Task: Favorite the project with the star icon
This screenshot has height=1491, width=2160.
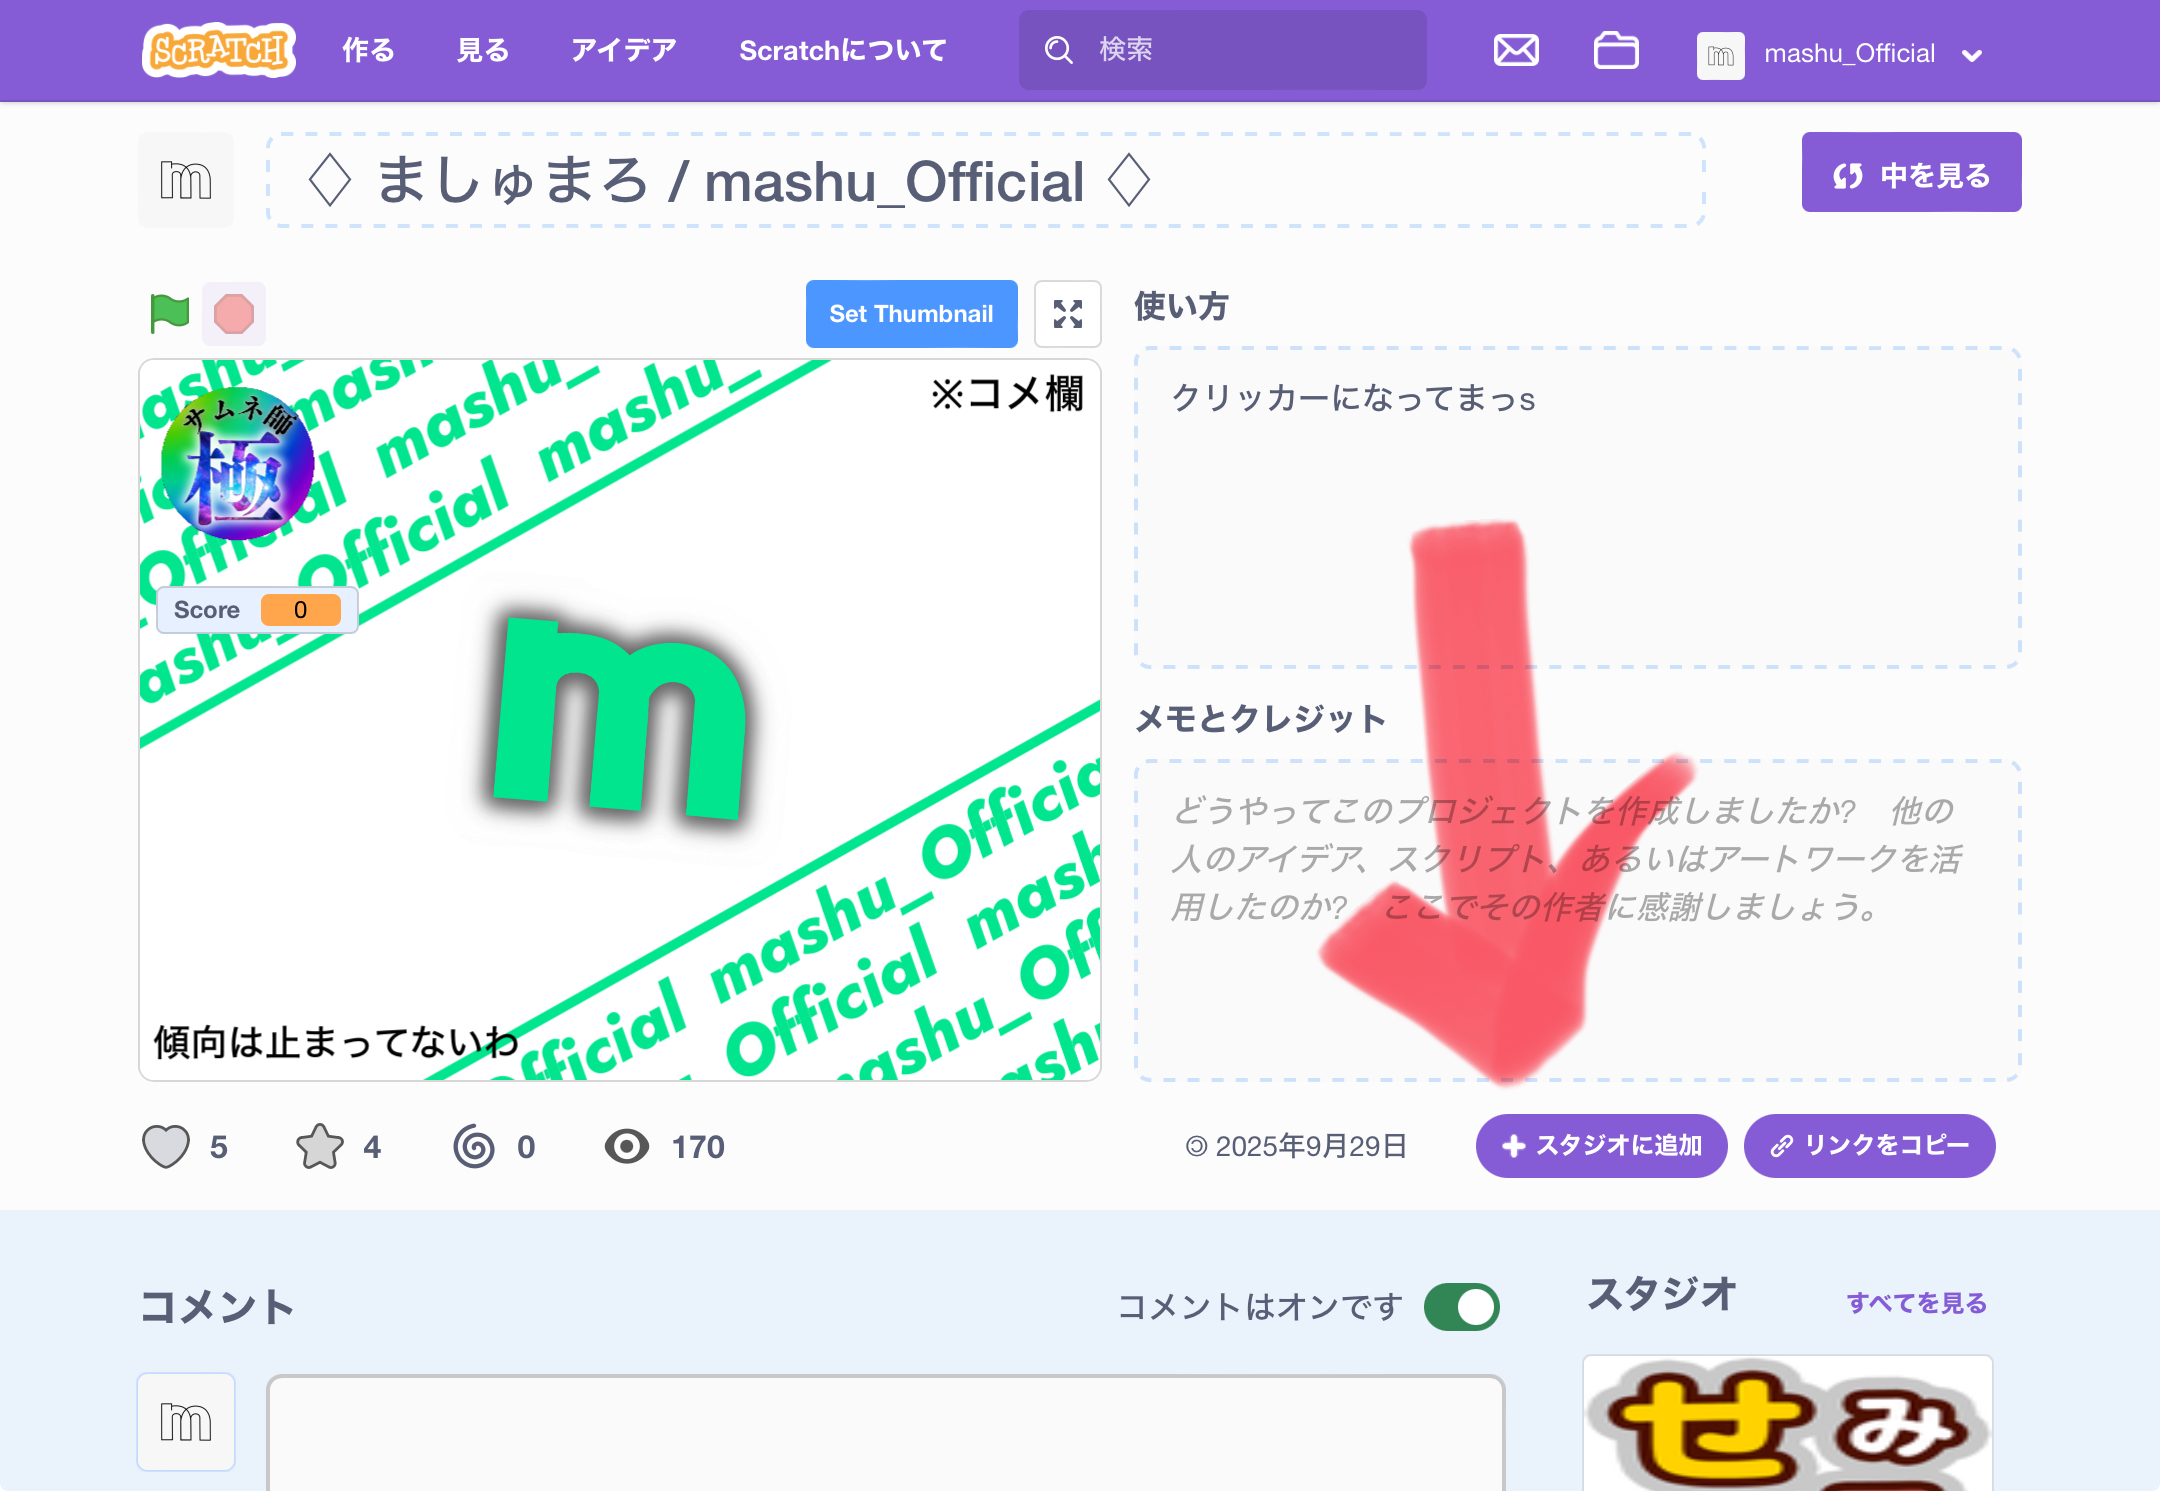Action: coord(320,1146)
